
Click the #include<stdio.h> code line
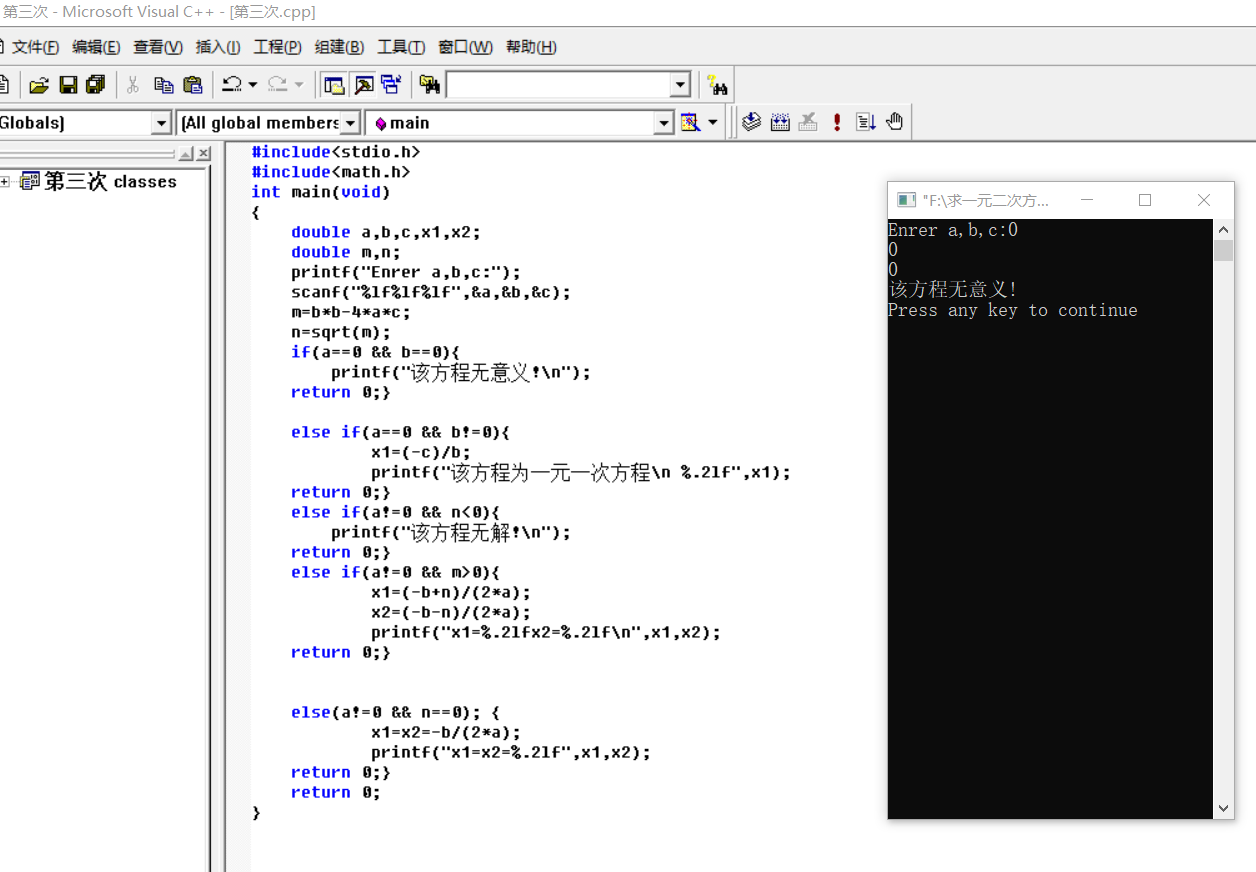point(336,152)
